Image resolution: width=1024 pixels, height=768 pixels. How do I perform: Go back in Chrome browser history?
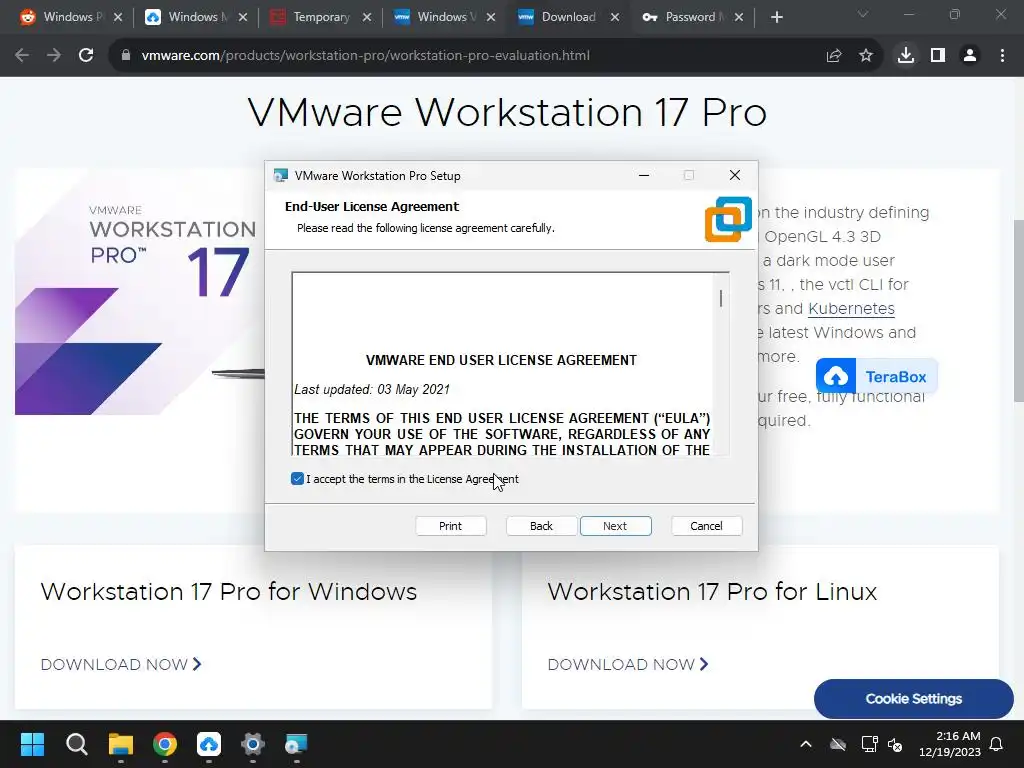(22, 56)
